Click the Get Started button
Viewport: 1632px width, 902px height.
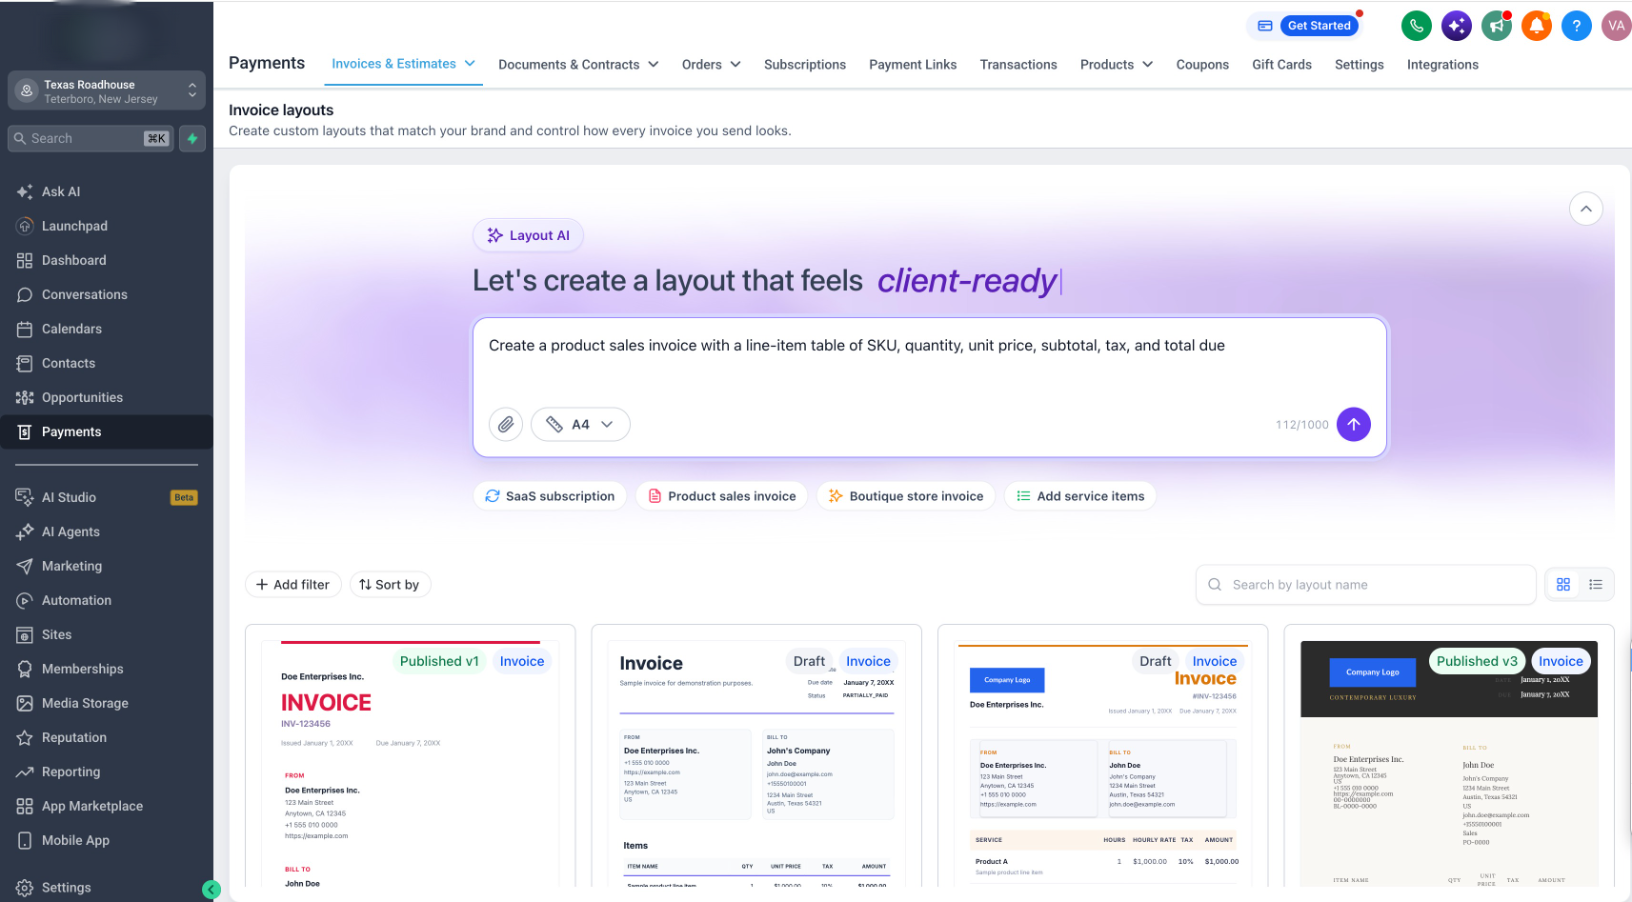tap(1318, 26)
